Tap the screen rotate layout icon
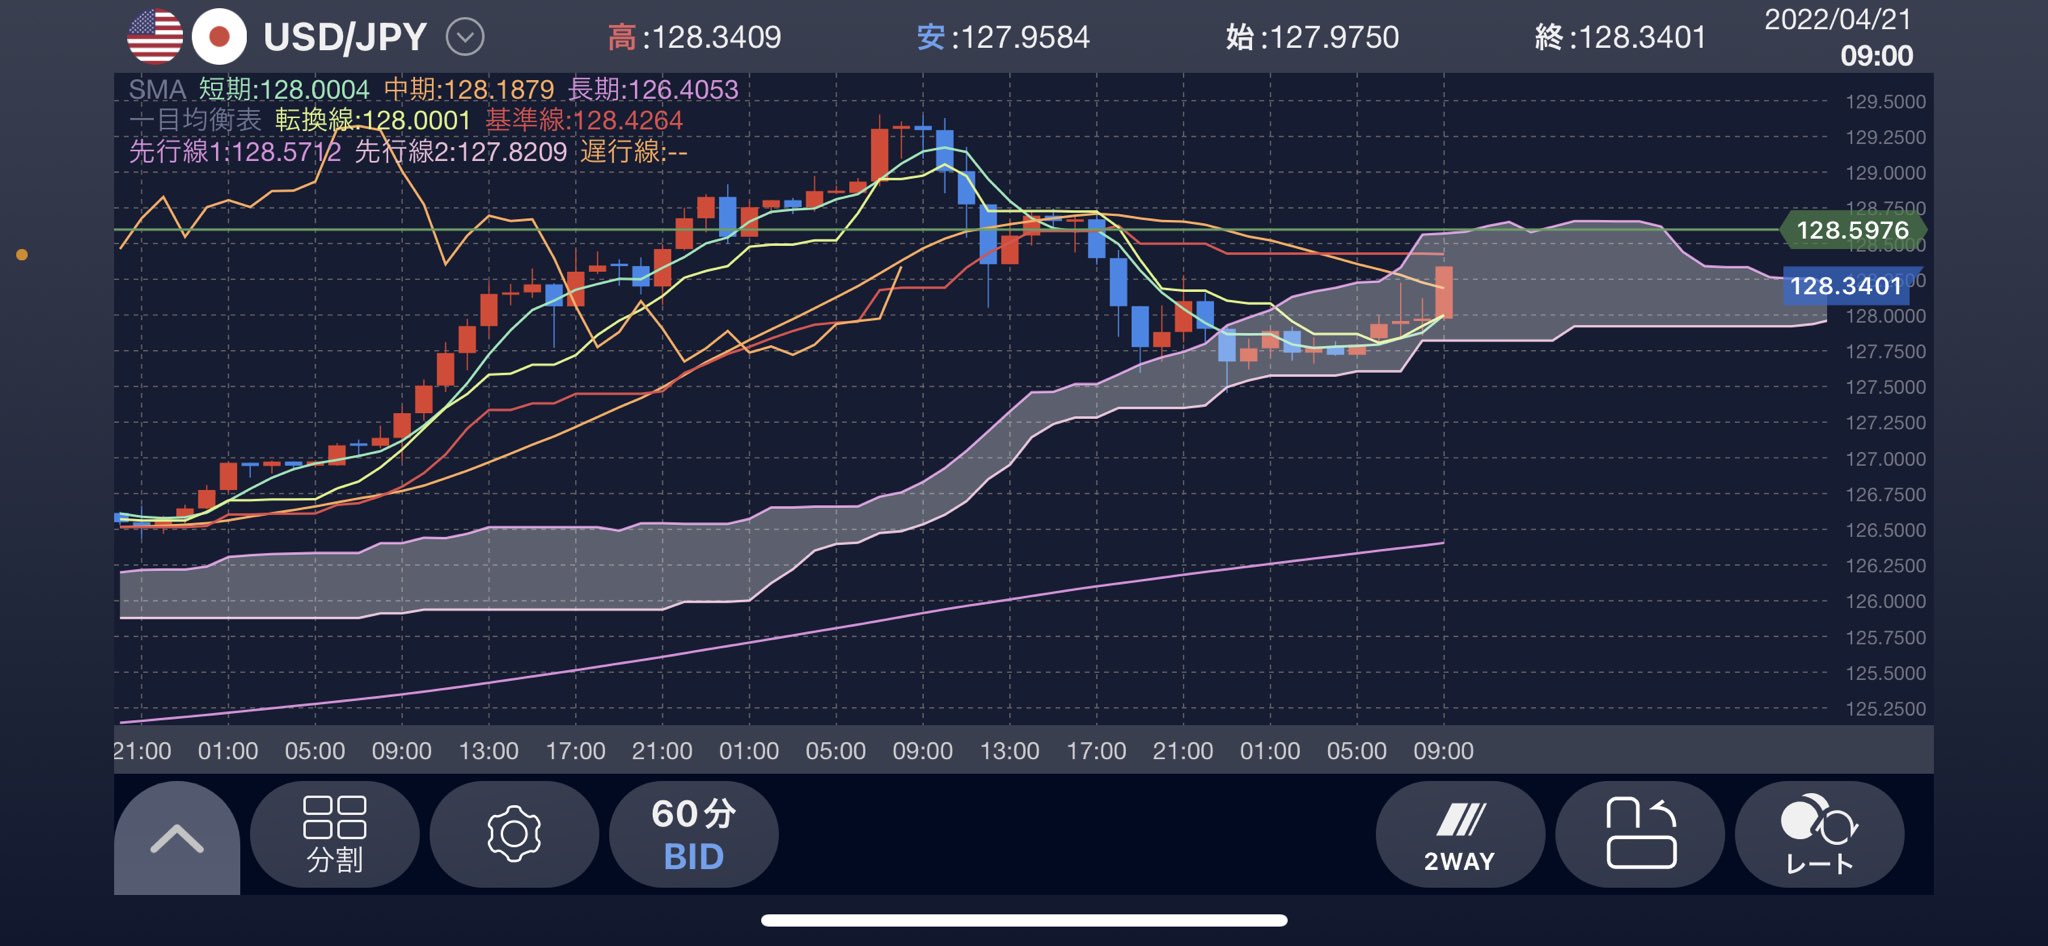This screenshot has width=2048, height=946. [x=1640, y=834]
